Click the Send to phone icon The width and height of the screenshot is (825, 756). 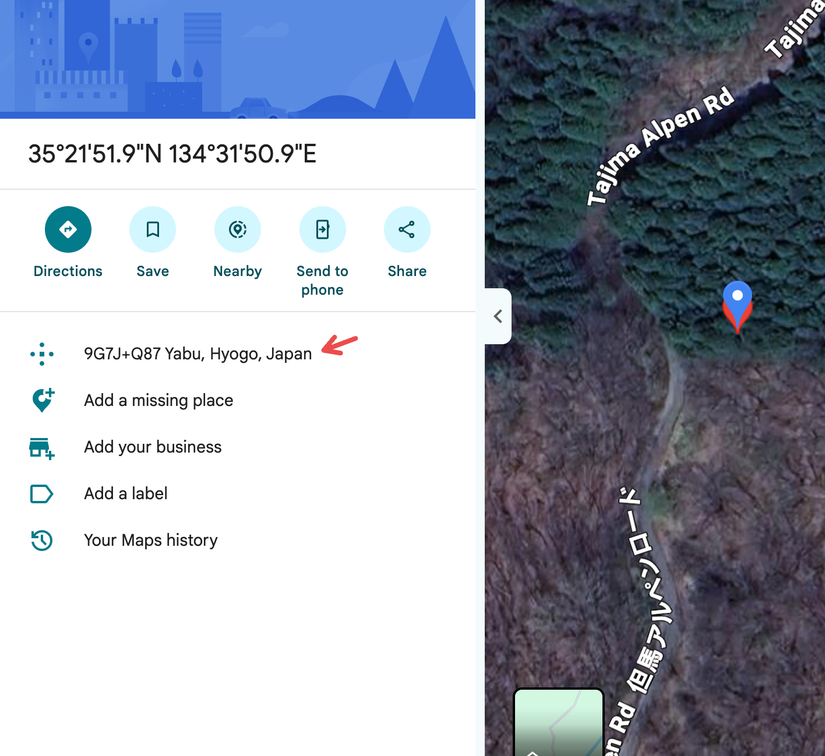click(323, 229)
